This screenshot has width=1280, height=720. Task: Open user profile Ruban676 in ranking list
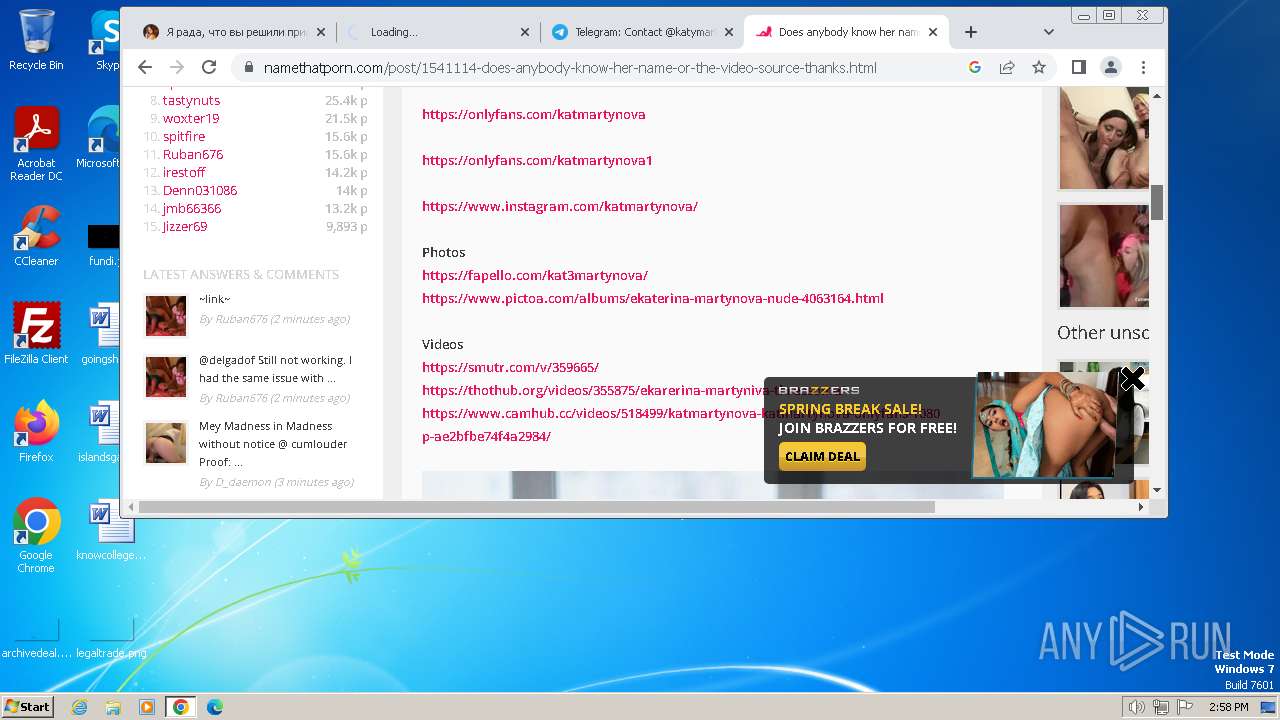point(193,154)
